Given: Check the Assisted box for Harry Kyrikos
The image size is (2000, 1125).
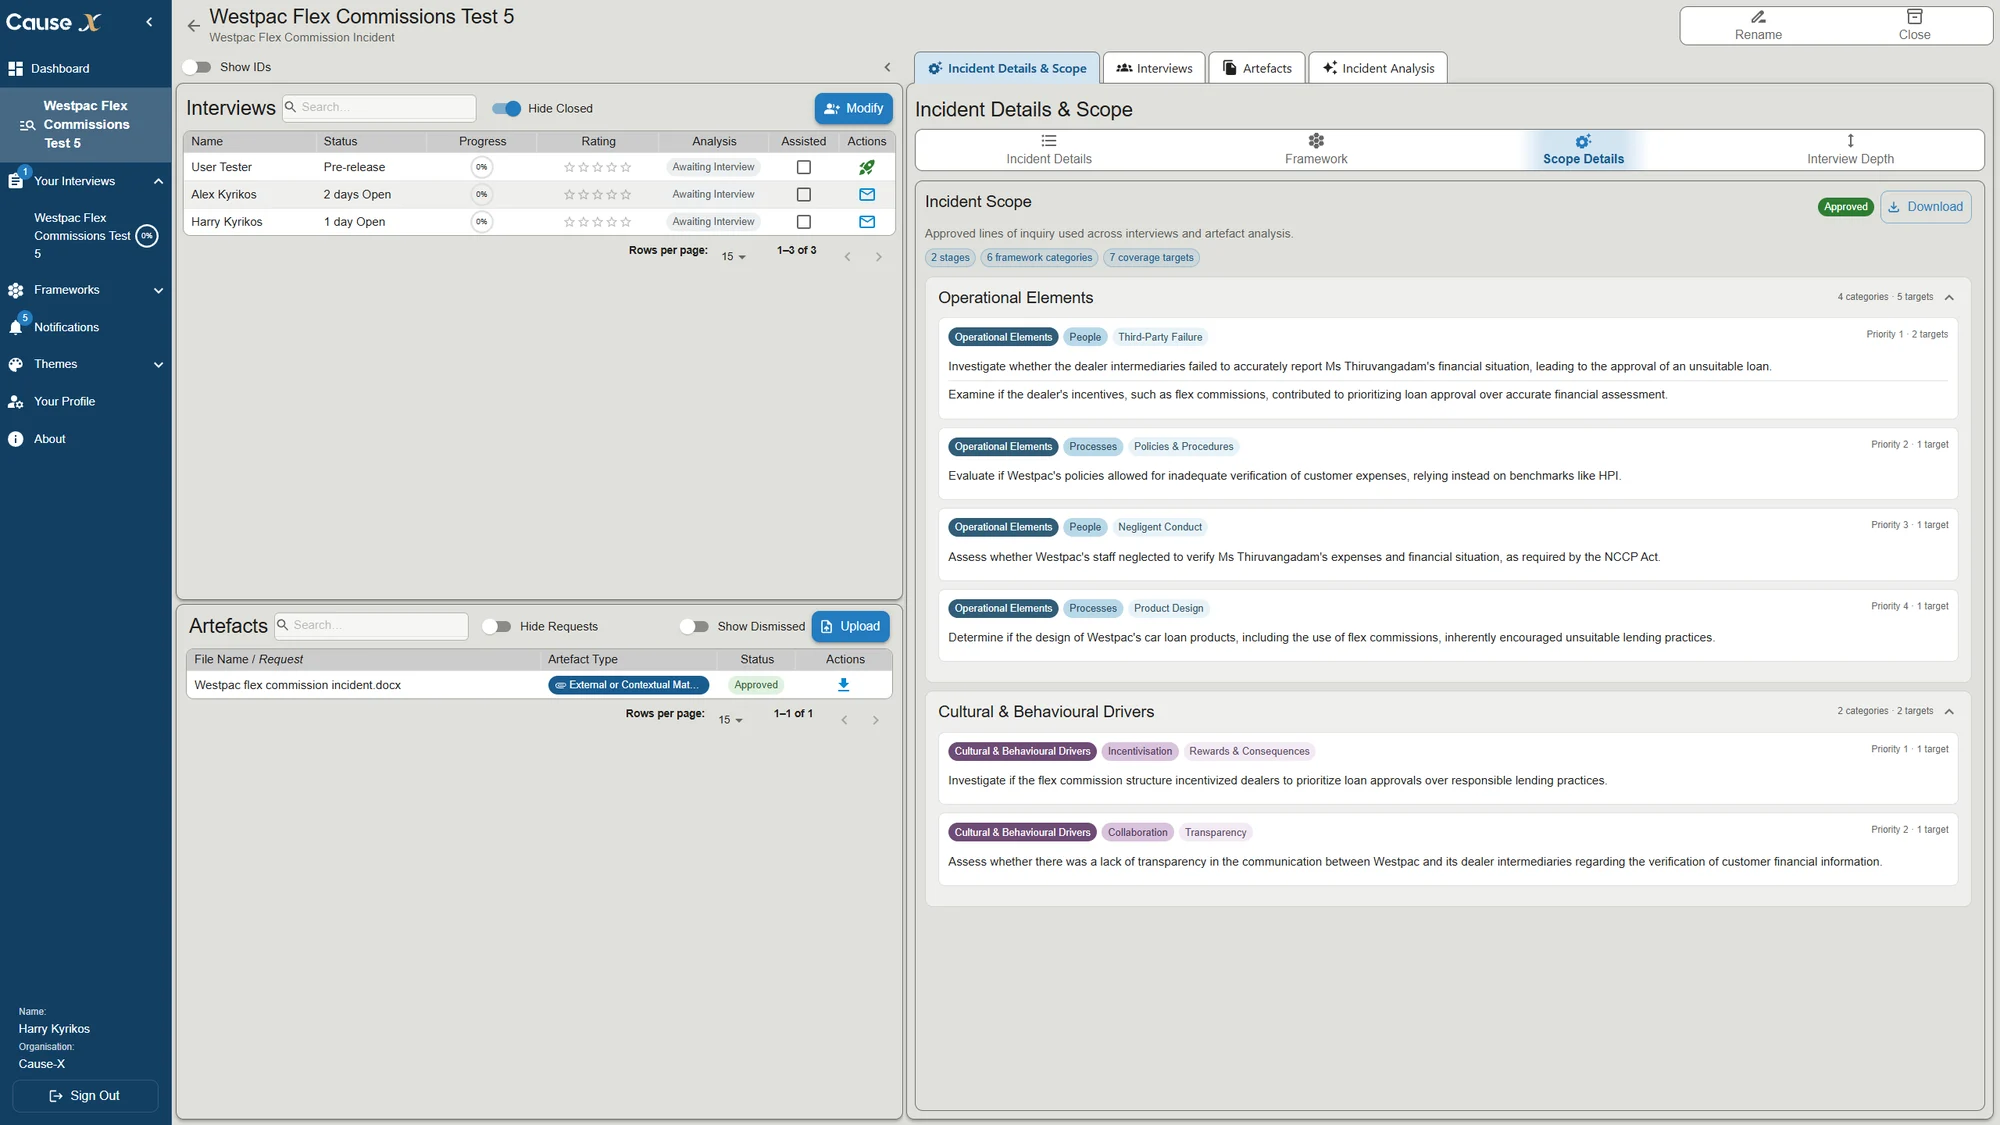Looking at the screenshot, I should [x=804, y=222].
